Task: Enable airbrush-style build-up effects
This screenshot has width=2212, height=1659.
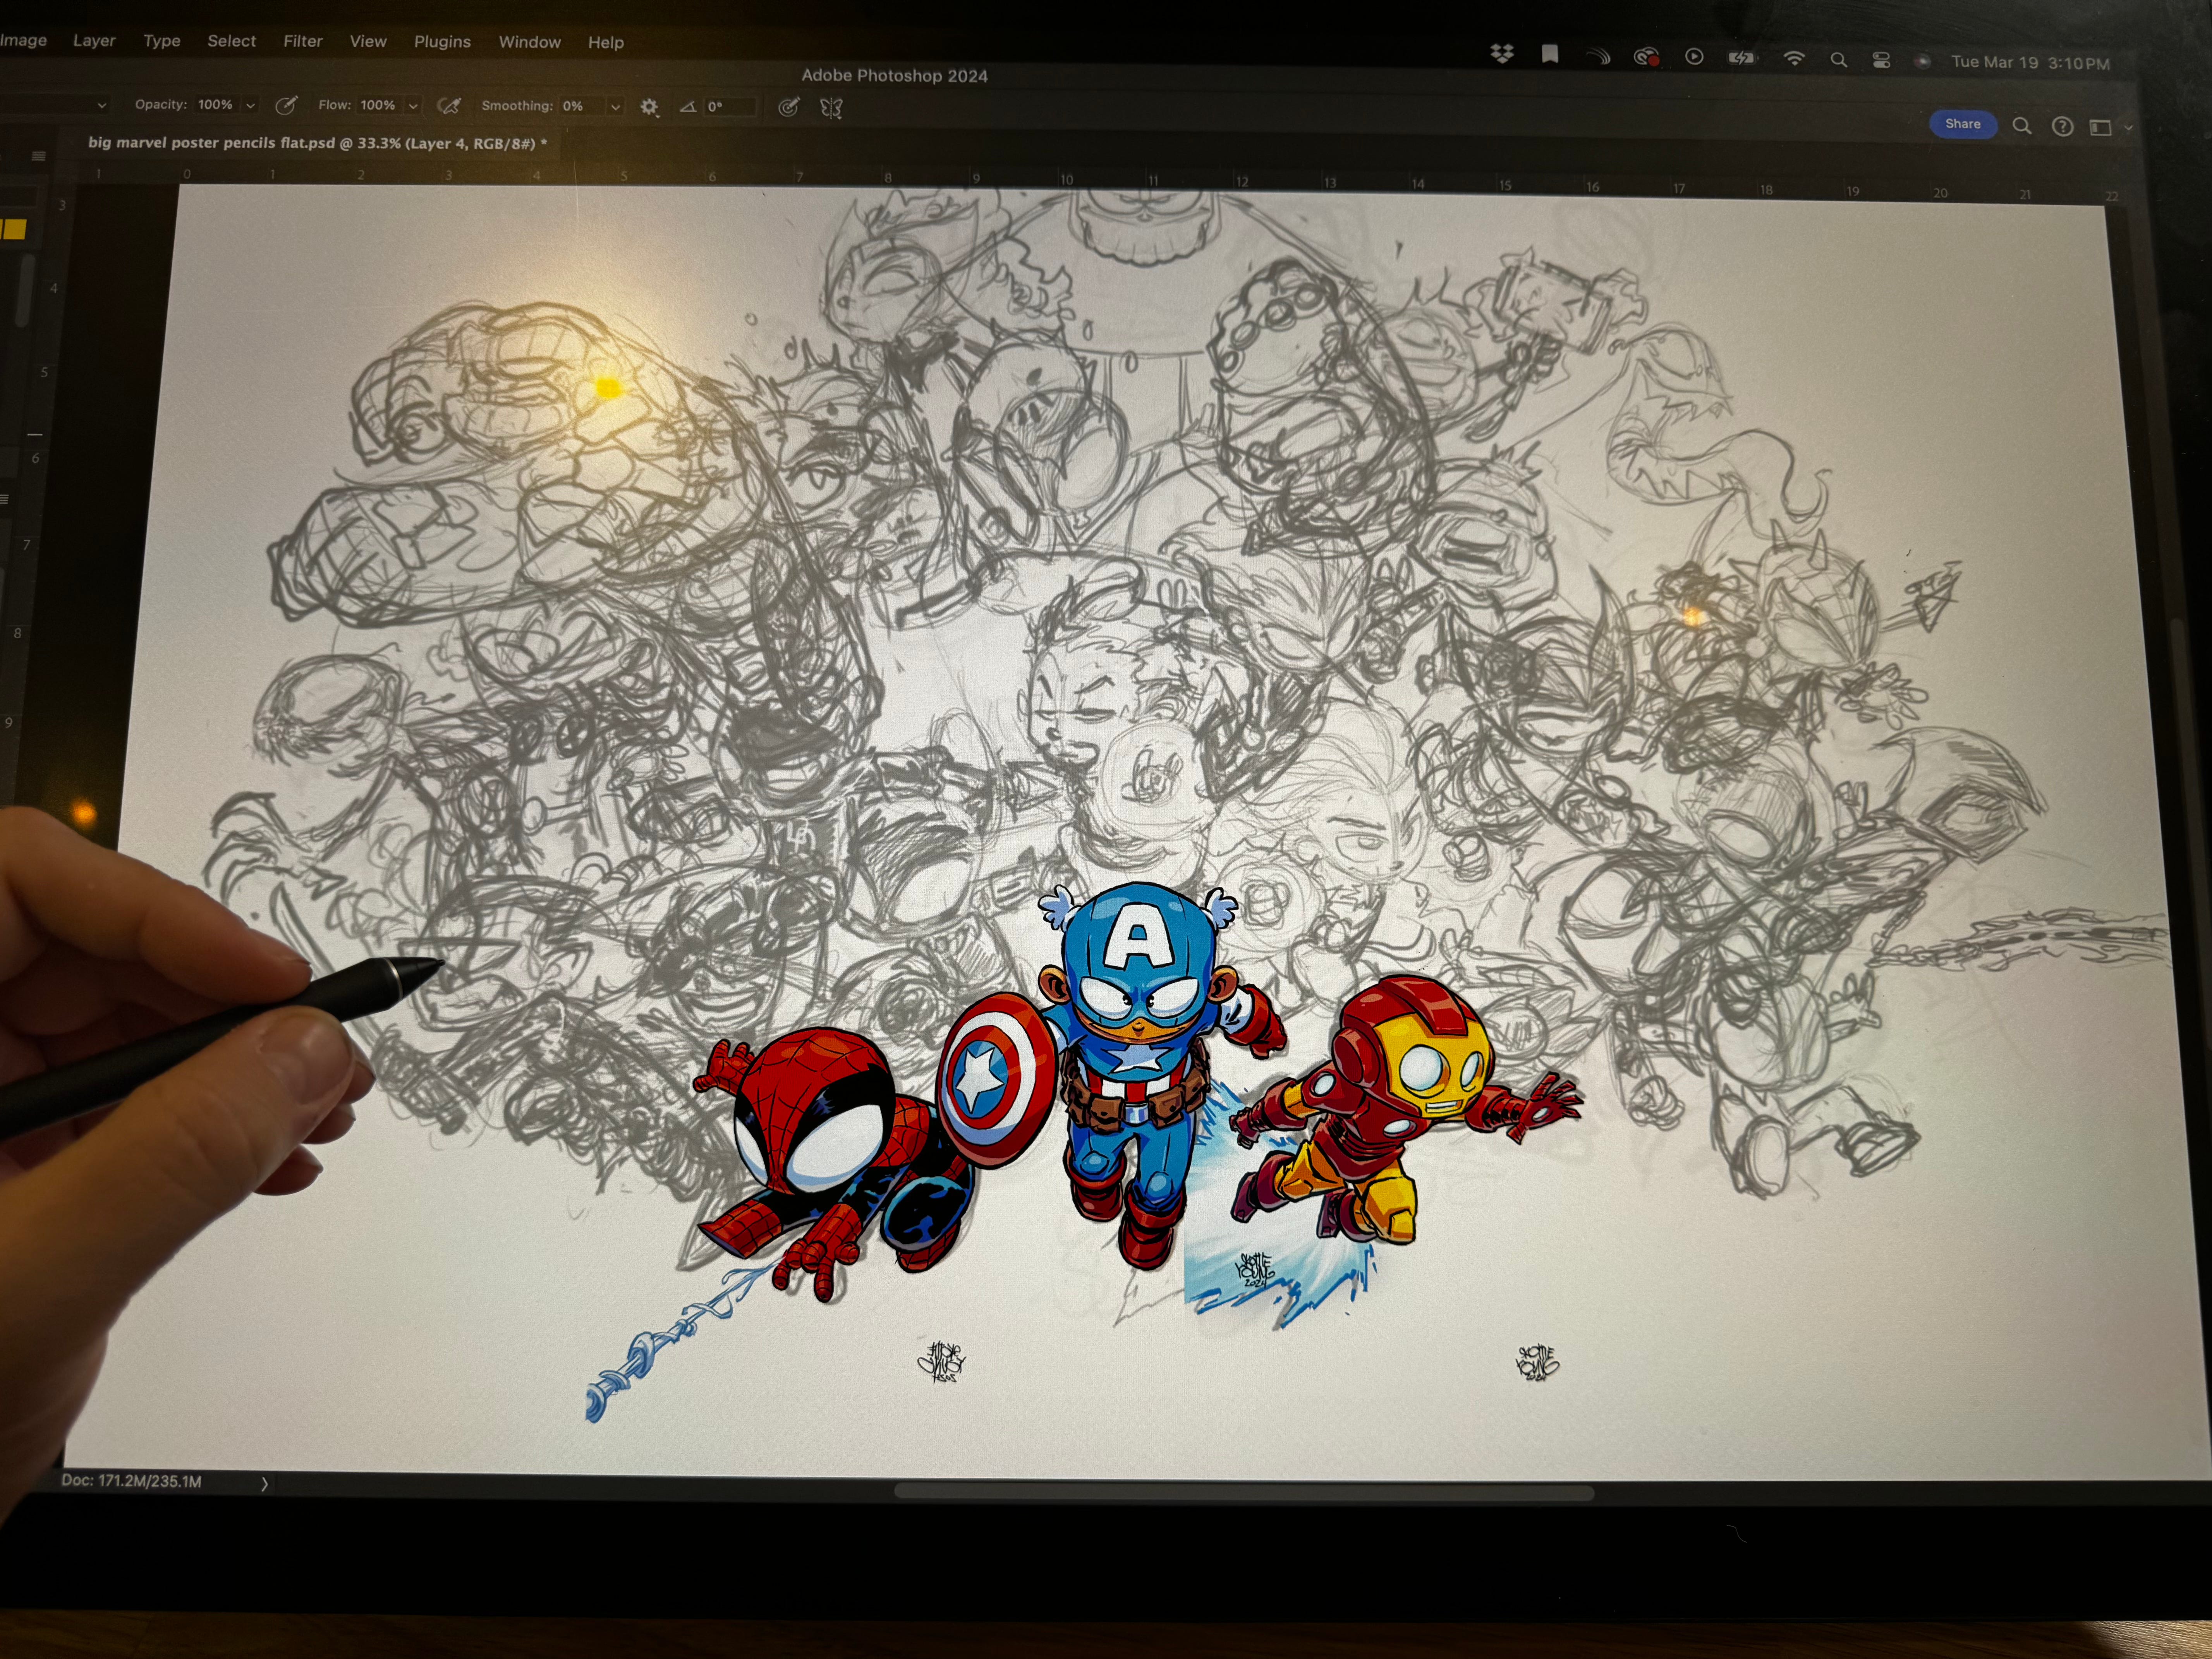Action: pyautogui.click(x=449, y=106)
